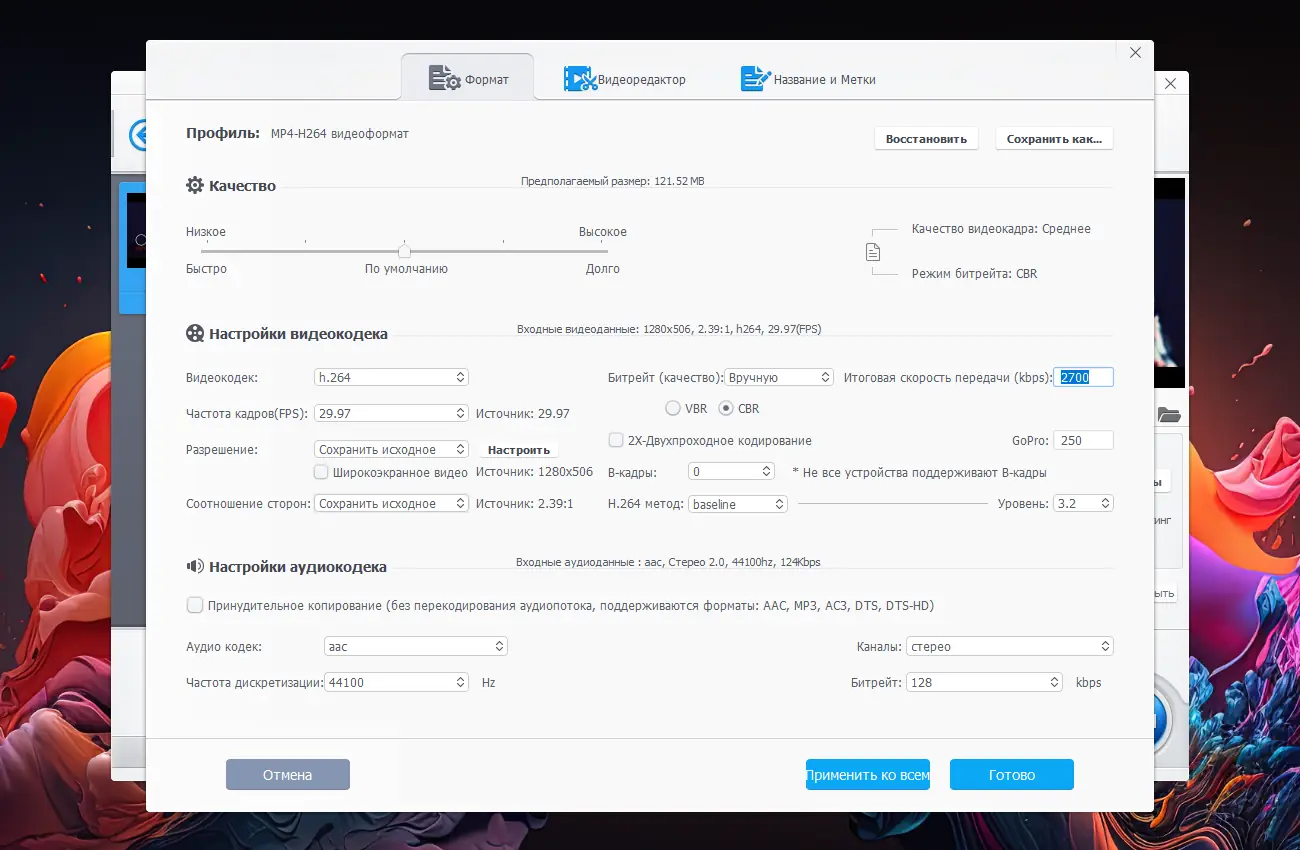The image size is (1300, 850).
Task: Click the Сохранить как... button
Action: point(1054,139)
